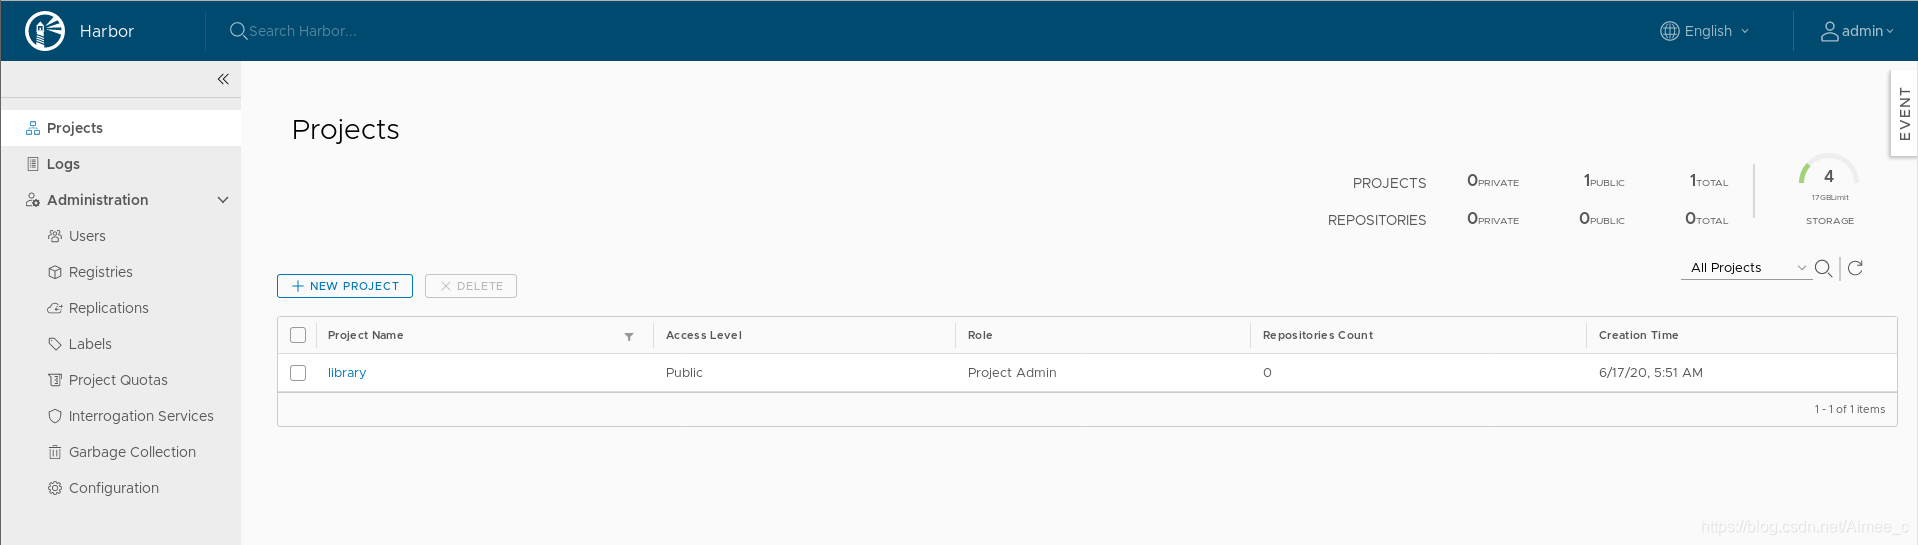
Task: Click the DELETE button
Action: pos(471,286)
